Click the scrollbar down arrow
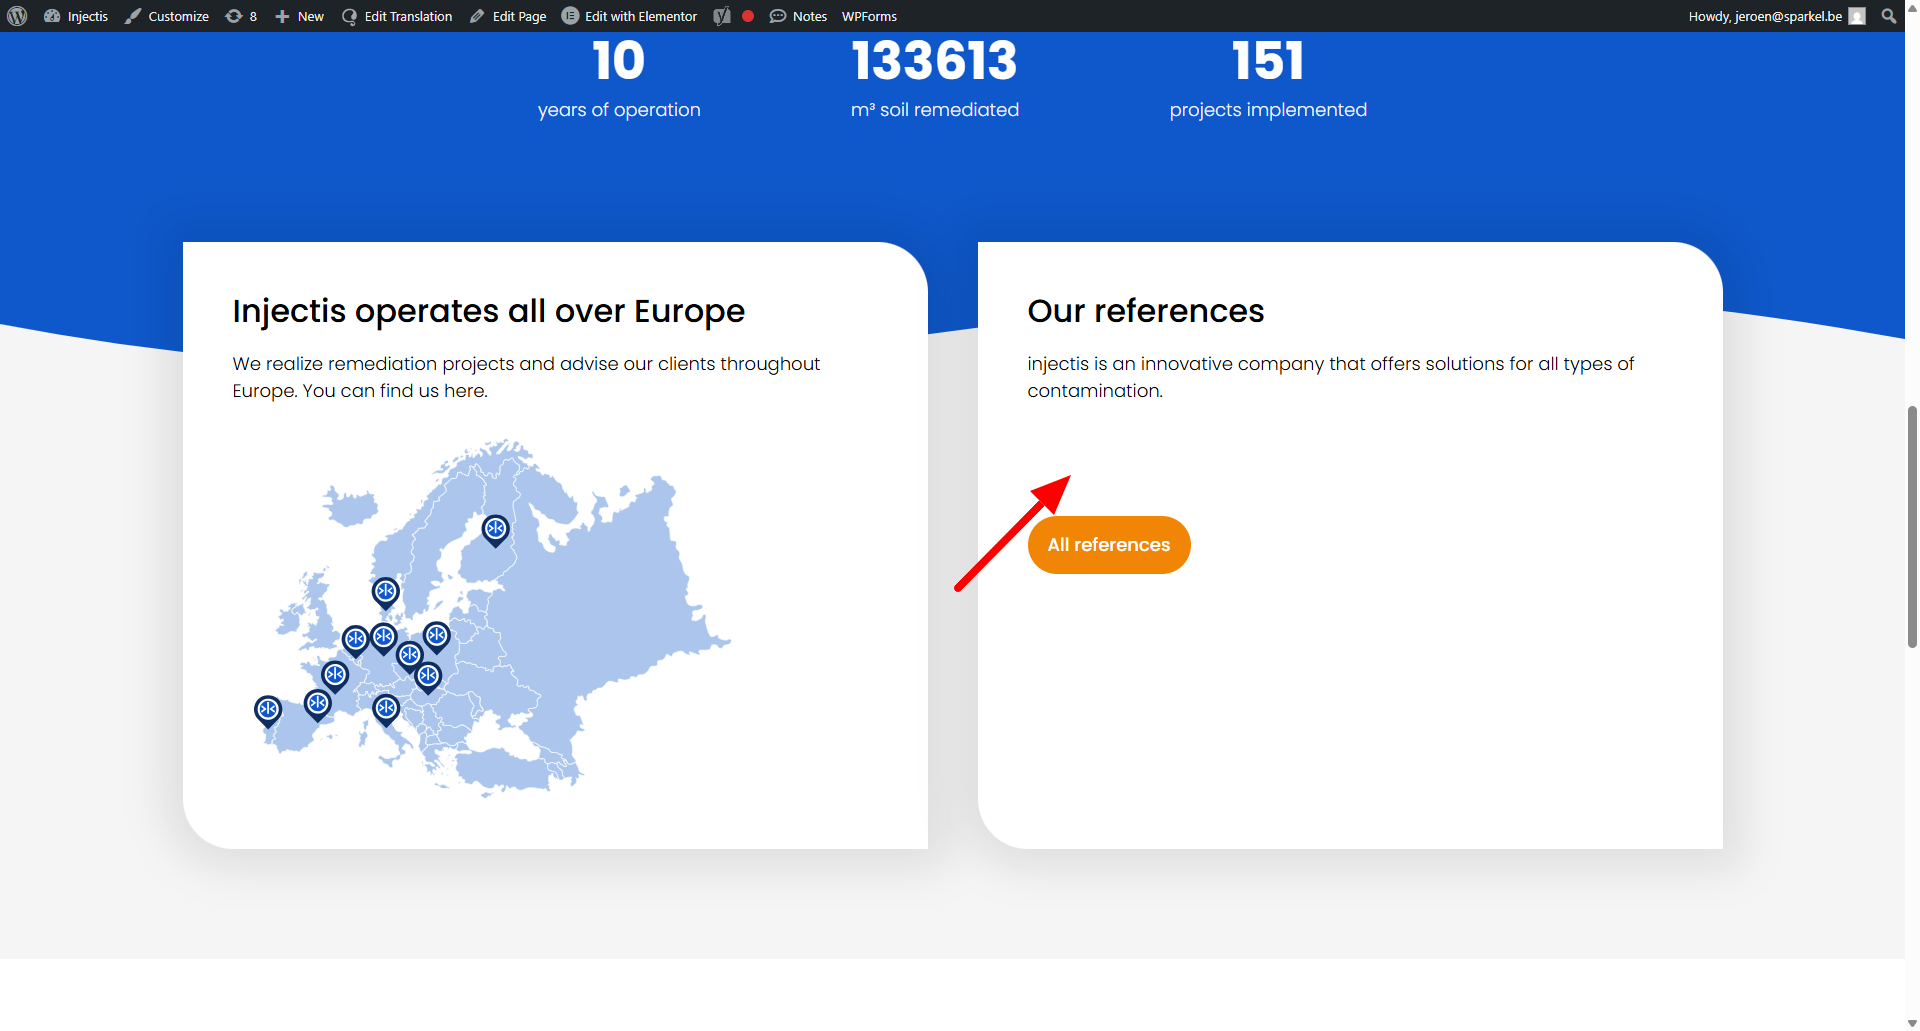This screenshot has width=1920, height=1031. coord(1912,1023)
